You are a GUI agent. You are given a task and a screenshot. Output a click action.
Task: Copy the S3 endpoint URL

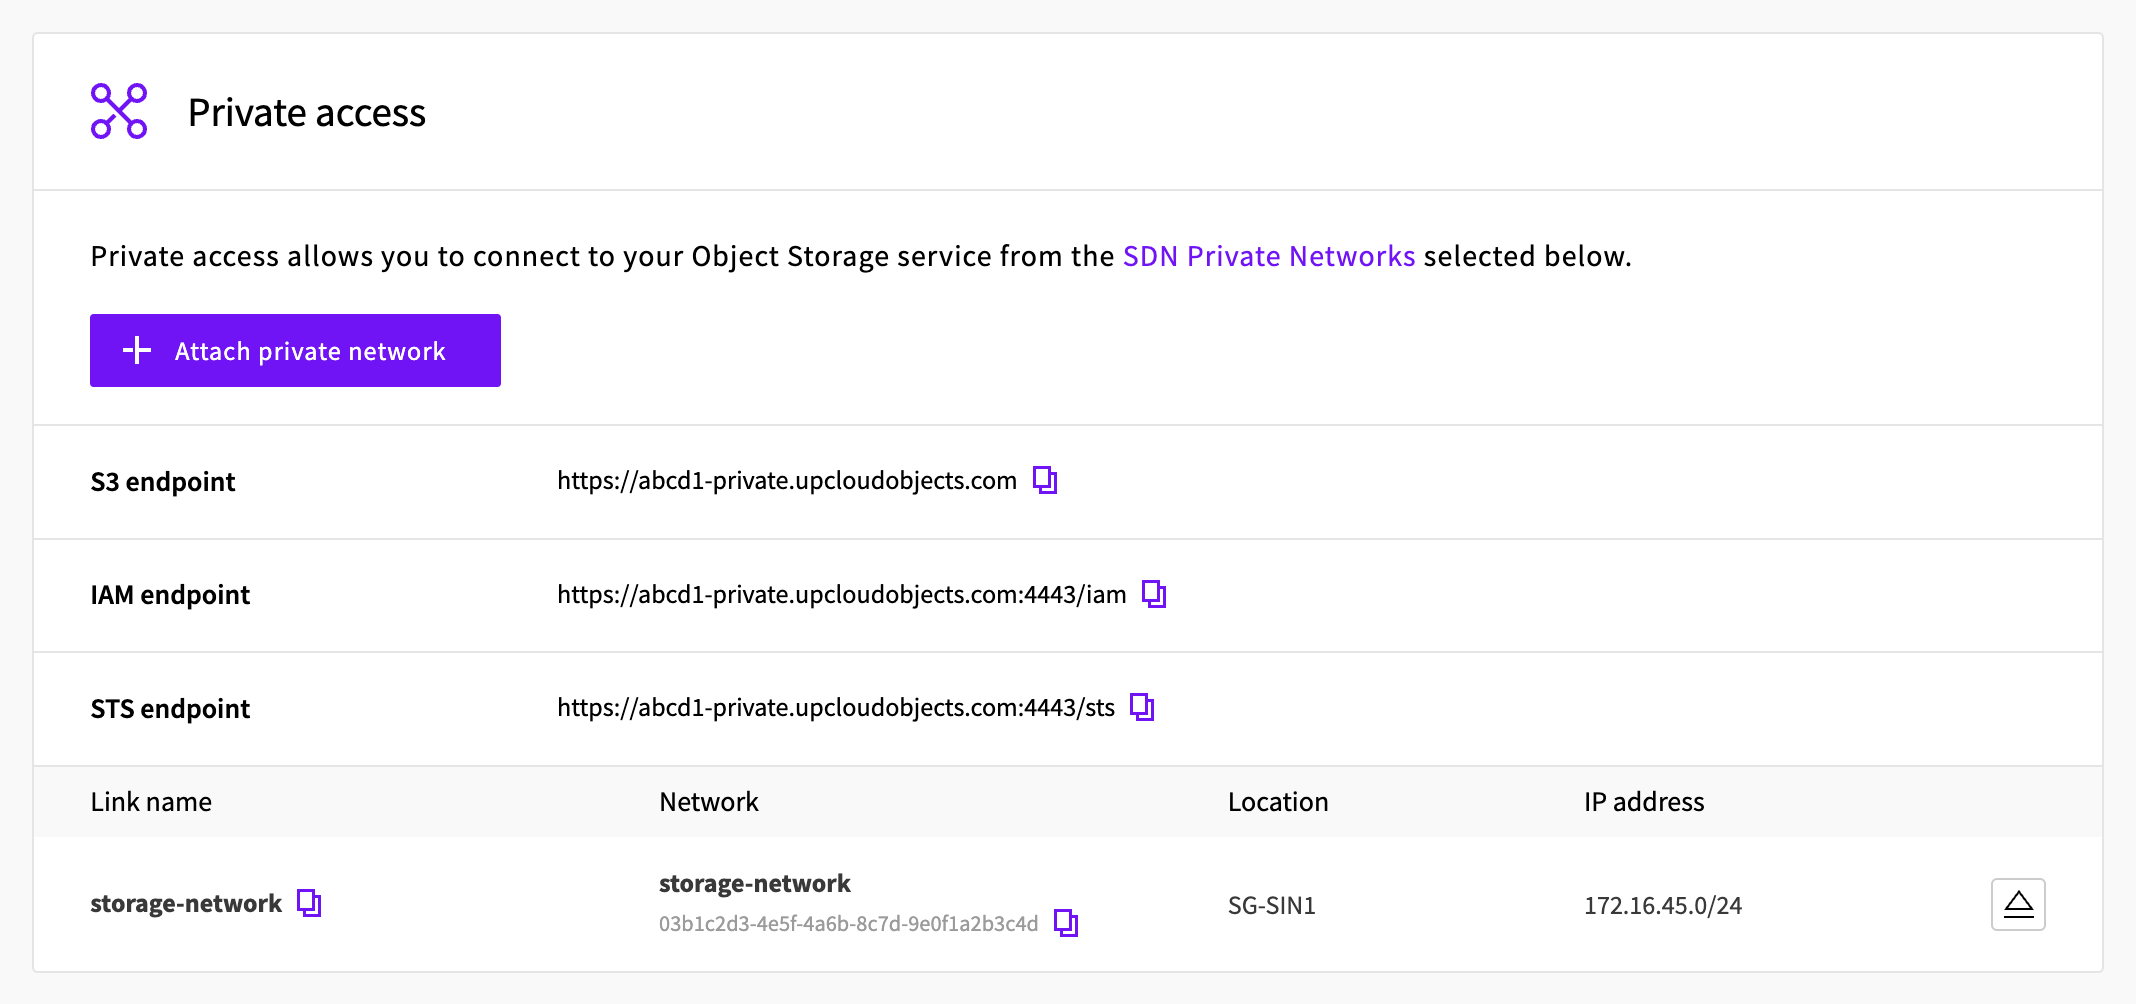pos(1045,481)
